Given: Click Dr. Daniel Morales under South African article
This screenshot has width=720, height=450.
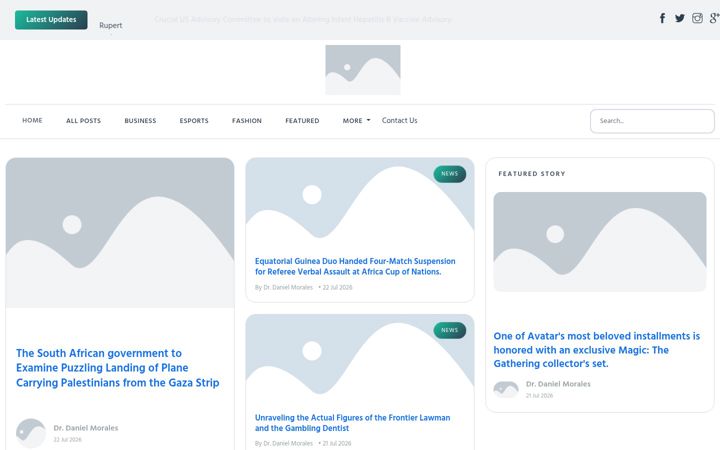Looking at the screenshot, I should [86, 428].
